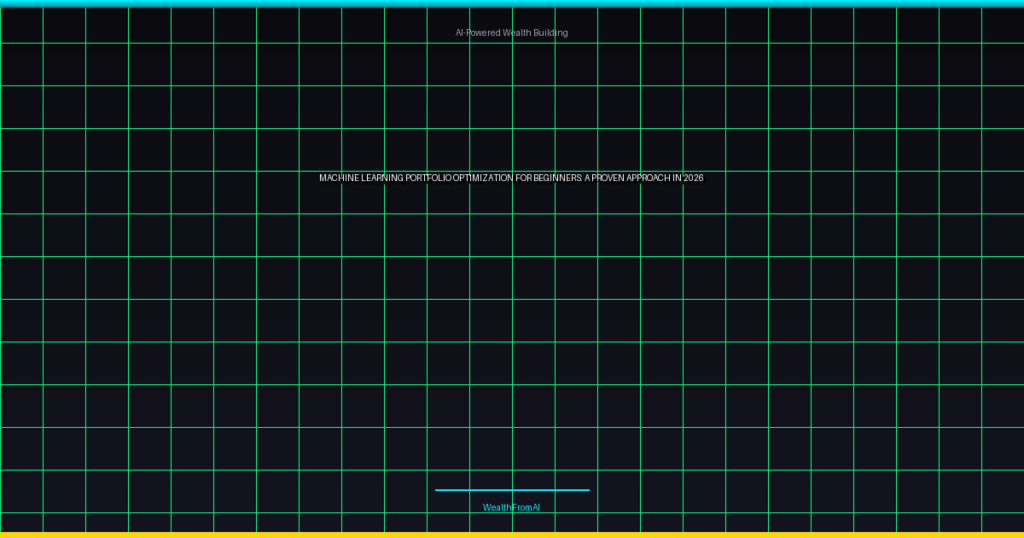Click the cyan bar along the top edge
This screenshot has height=538, width=1024.
coord(512,3)
